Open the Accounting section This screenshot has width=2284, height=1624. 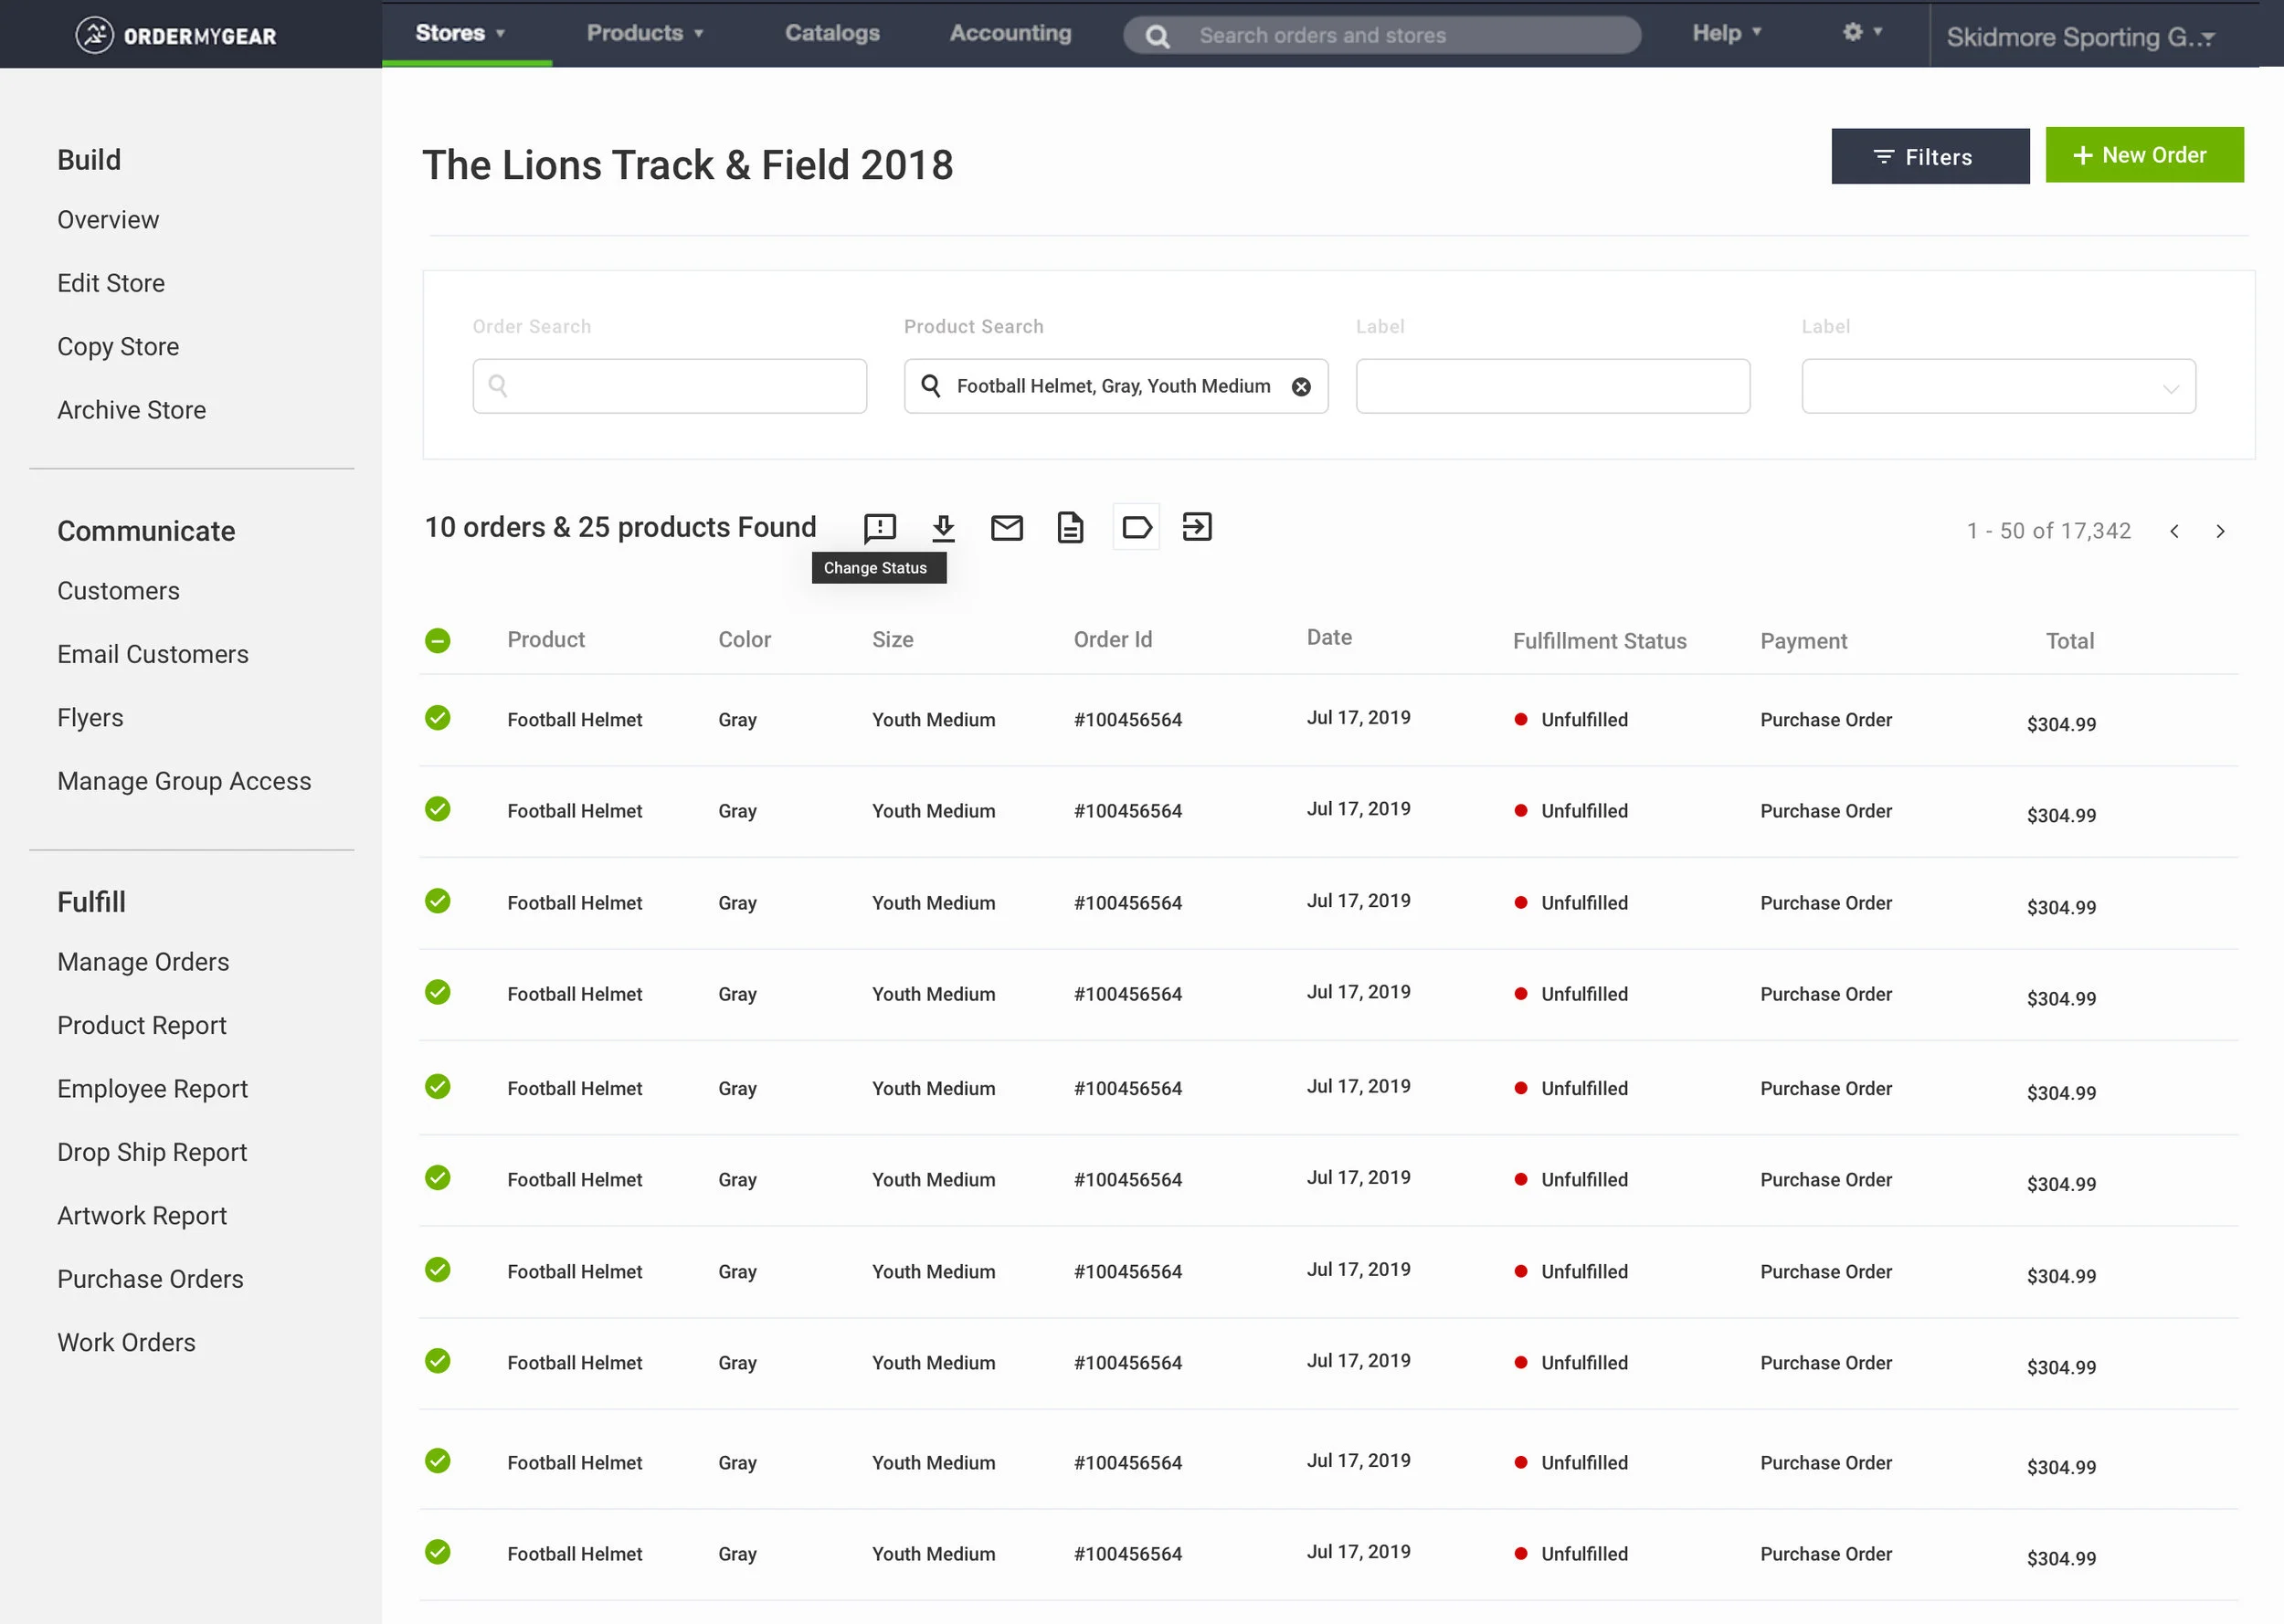[1009, 33]
